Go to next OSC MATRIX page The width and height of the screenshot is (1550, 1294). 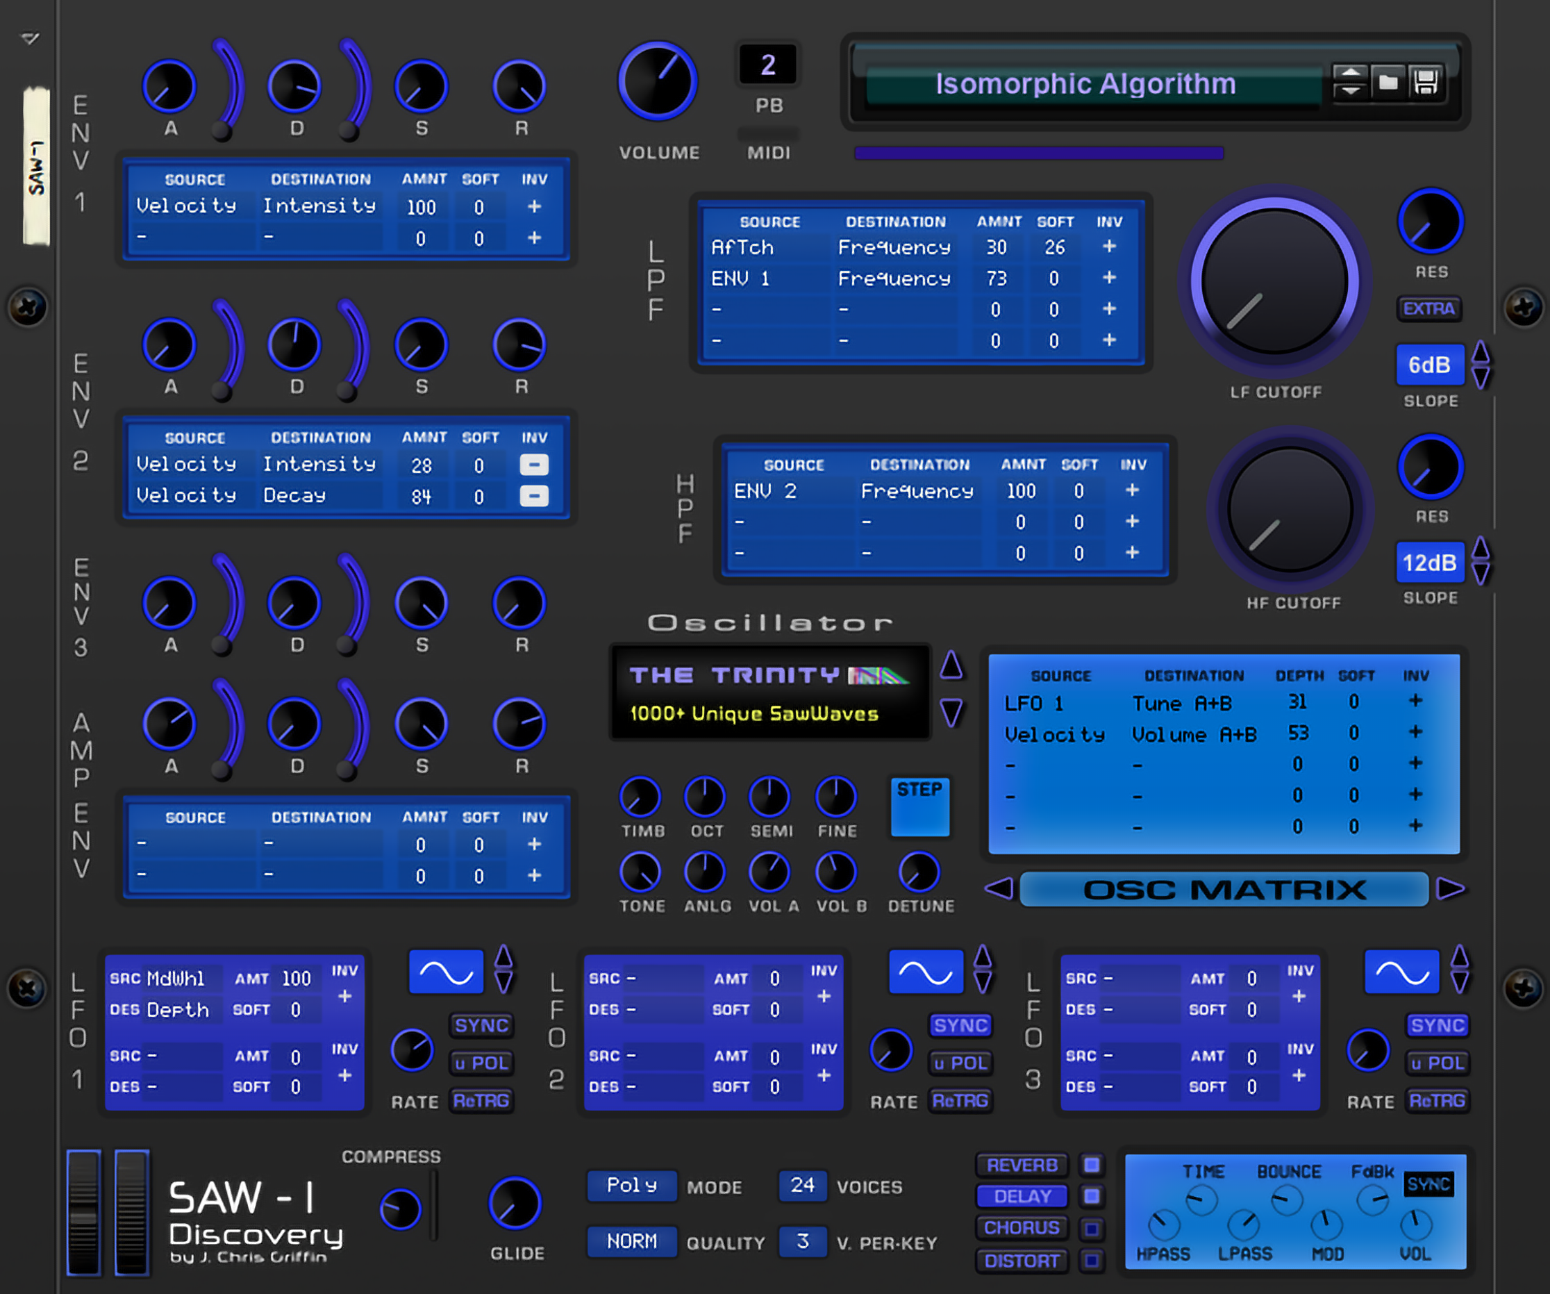1451,888
